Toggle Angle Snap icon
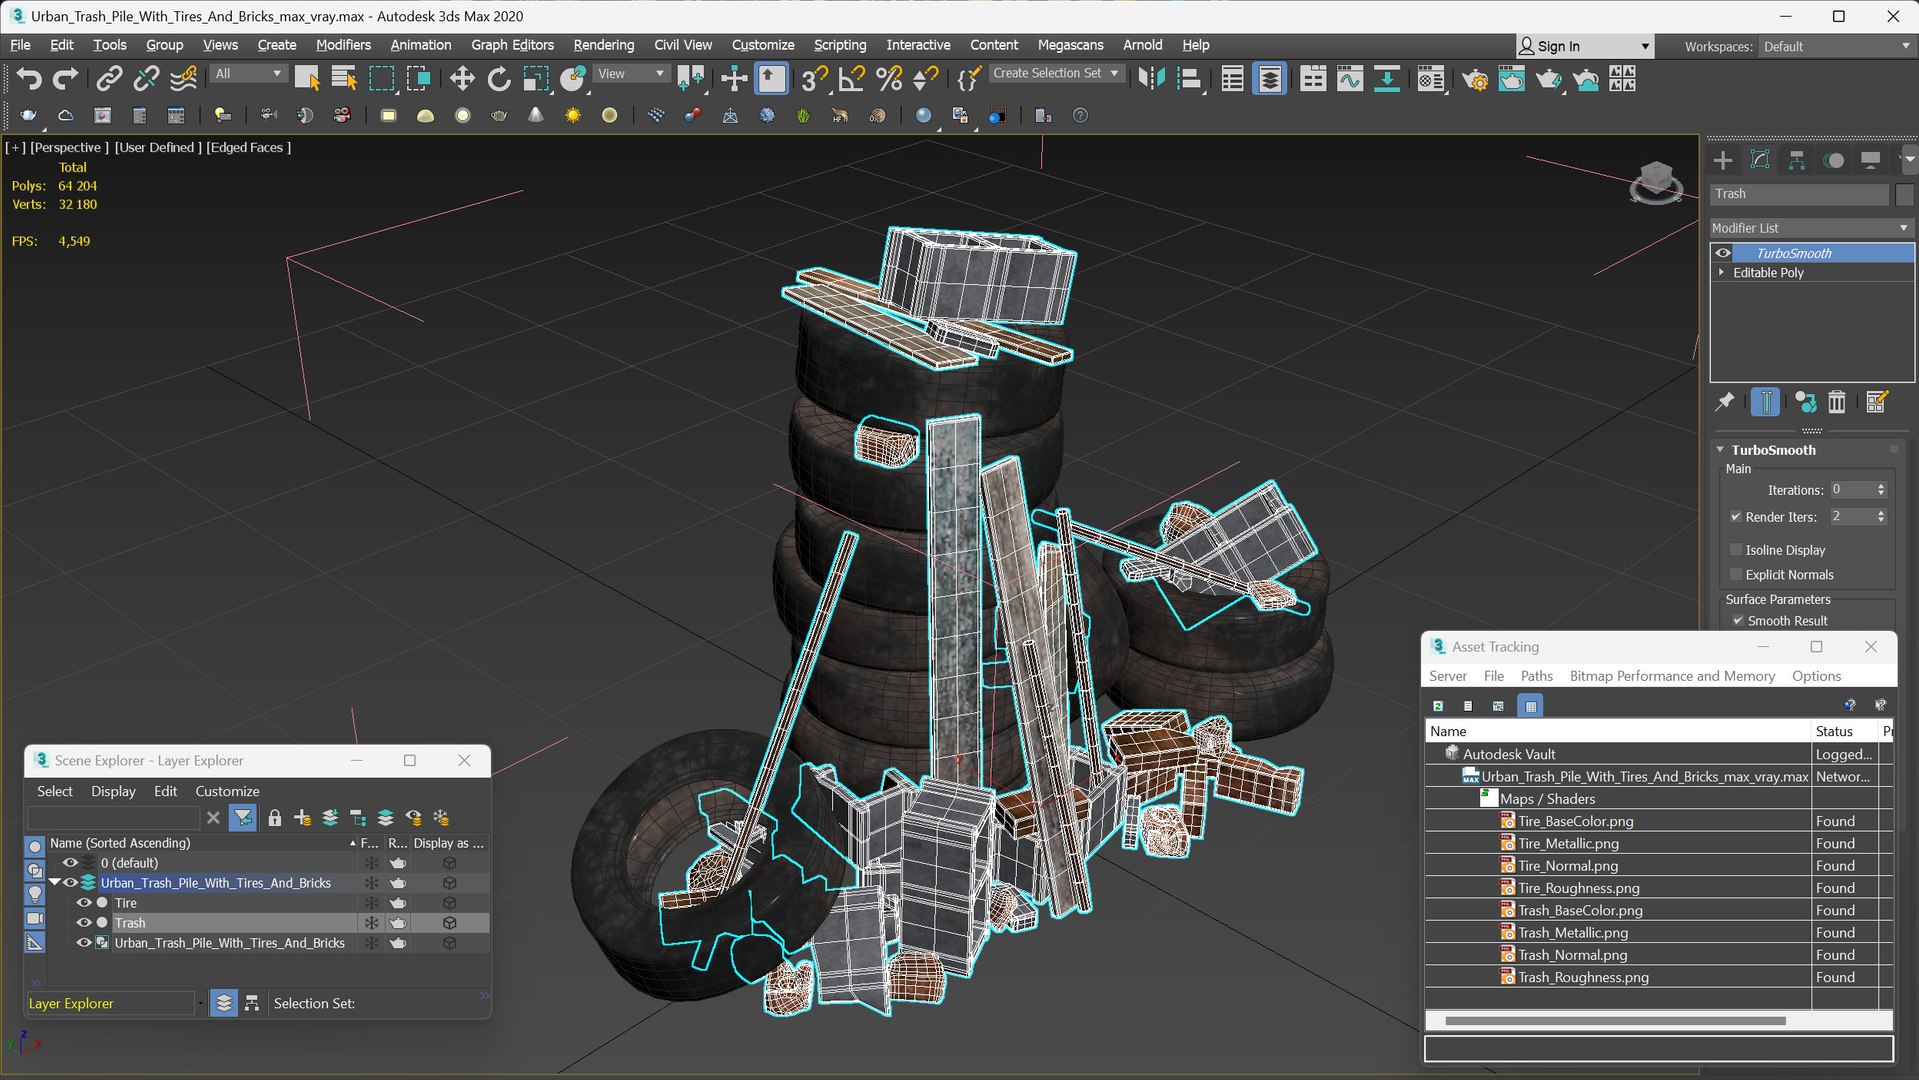 pyautogui.click(x=852, y=79)
